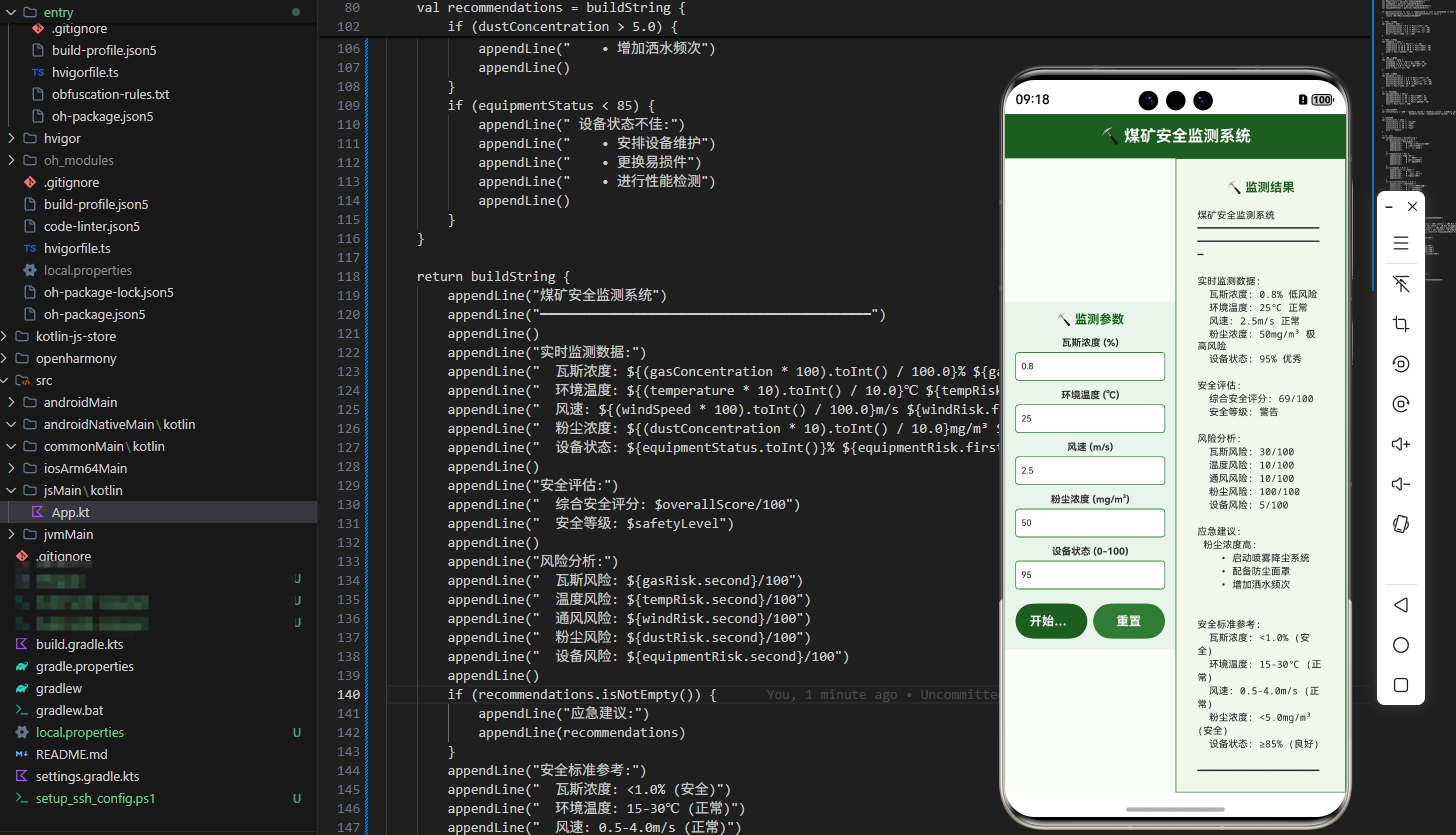Click the 环境温度 input showing 25
Screen dimensions: 1456x835
point(1090,418)
